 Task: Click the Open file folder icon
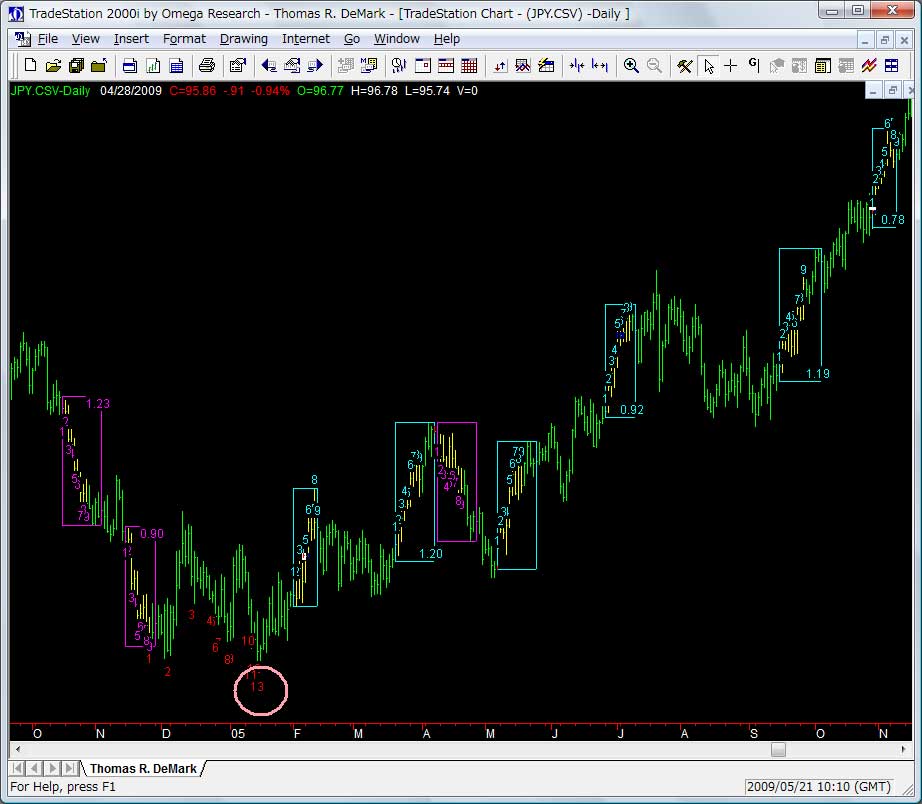pos(53,66)
